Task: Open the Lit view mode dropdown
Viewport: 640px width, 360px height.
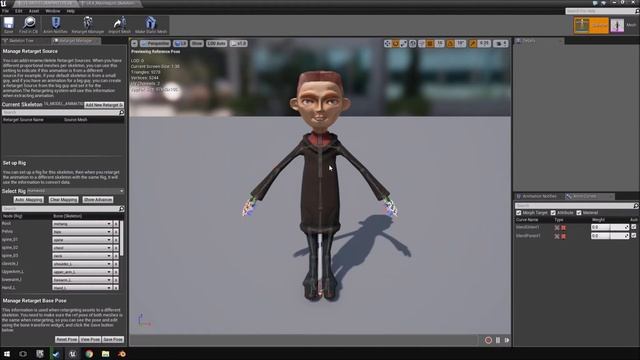Action: point(180,43)
